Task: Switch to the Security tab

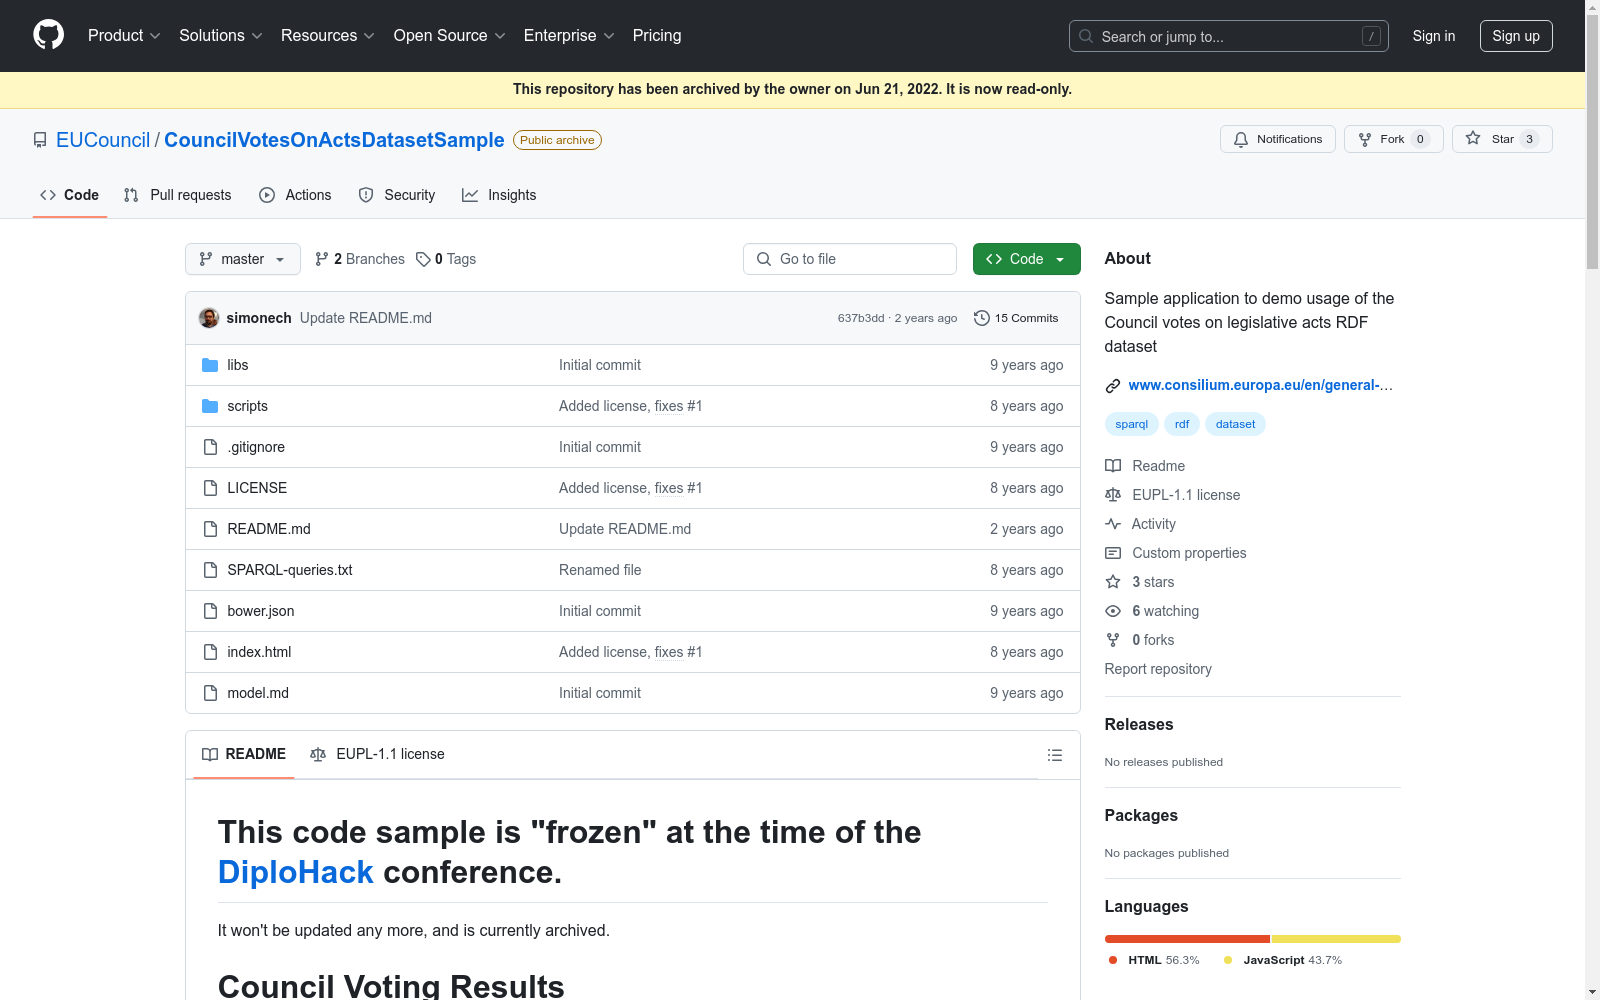Action: tap(397, 195)
